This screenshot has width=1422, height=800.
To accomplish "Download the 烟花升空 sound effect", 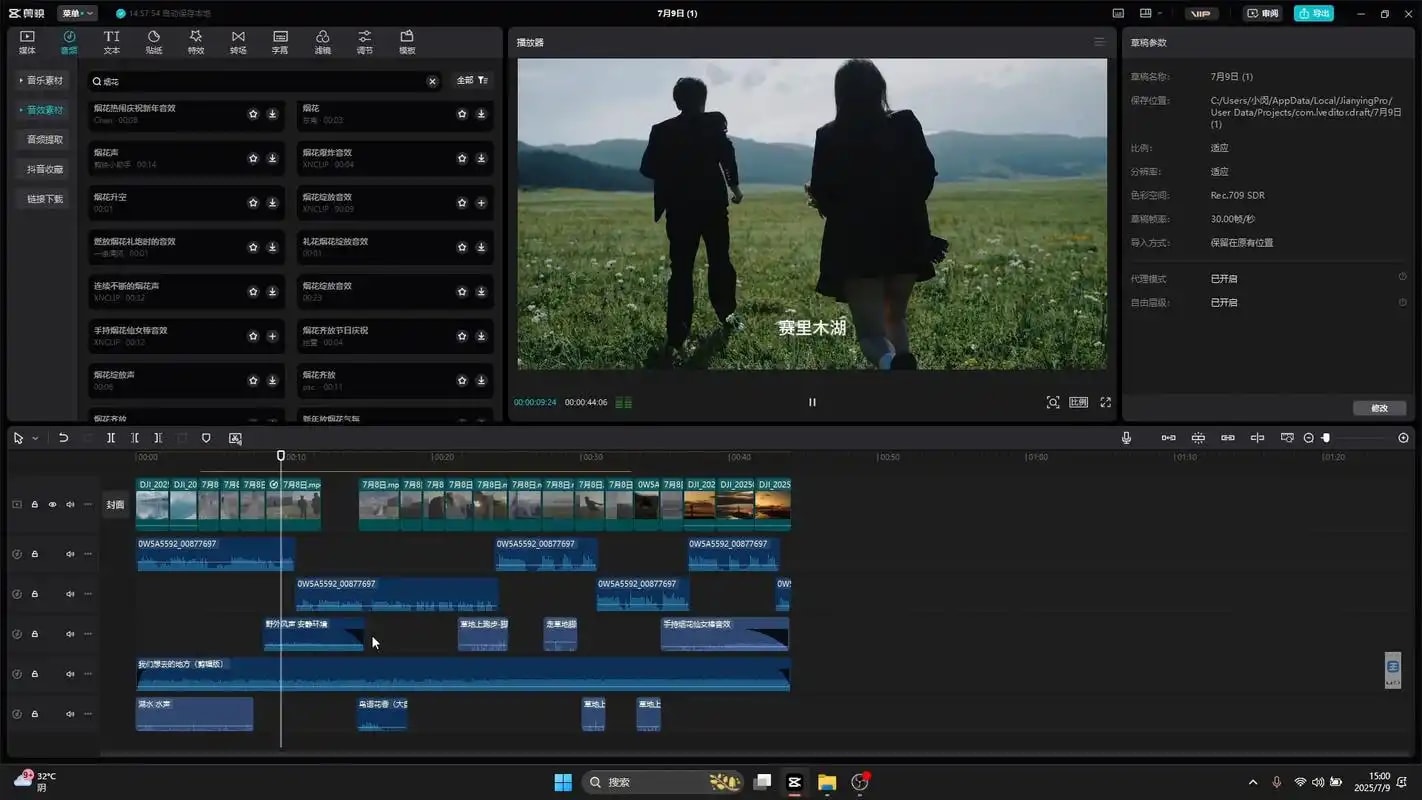I will (x=272, y=203).
